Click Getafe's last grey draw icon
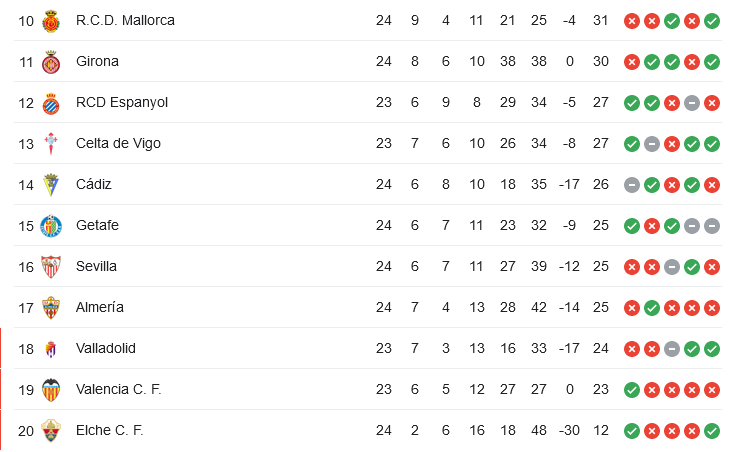Screen dimensions: 732x452 point(712,226)
